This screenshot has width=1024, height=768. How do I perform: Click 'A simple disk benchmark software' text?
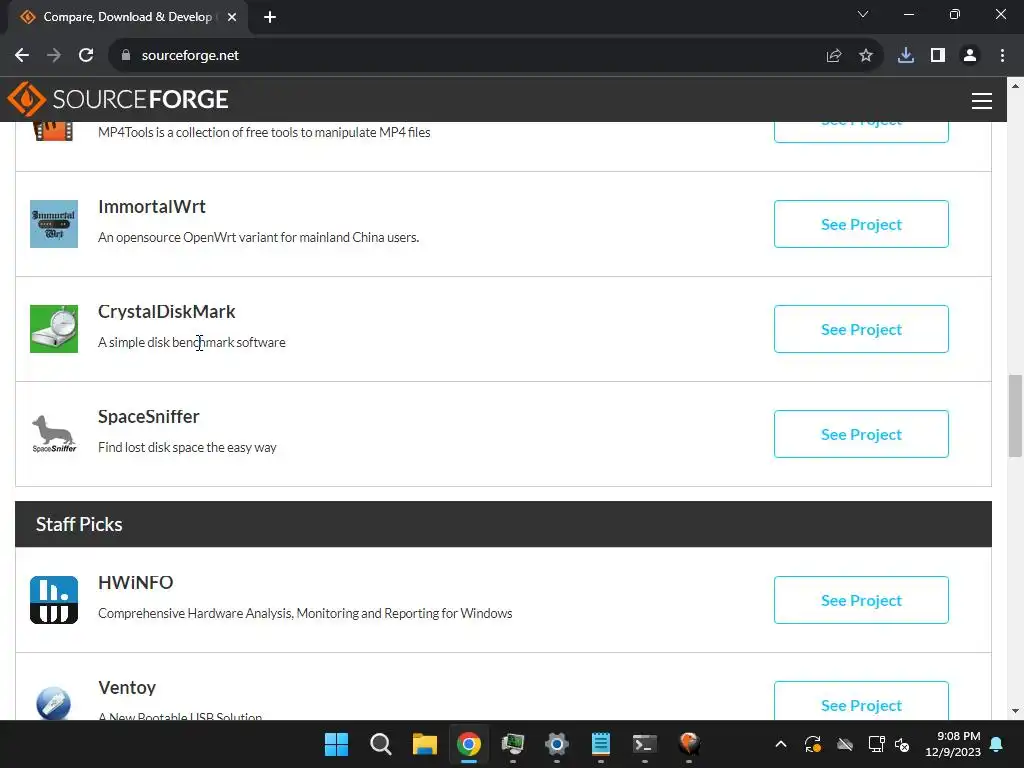point(191,342)
